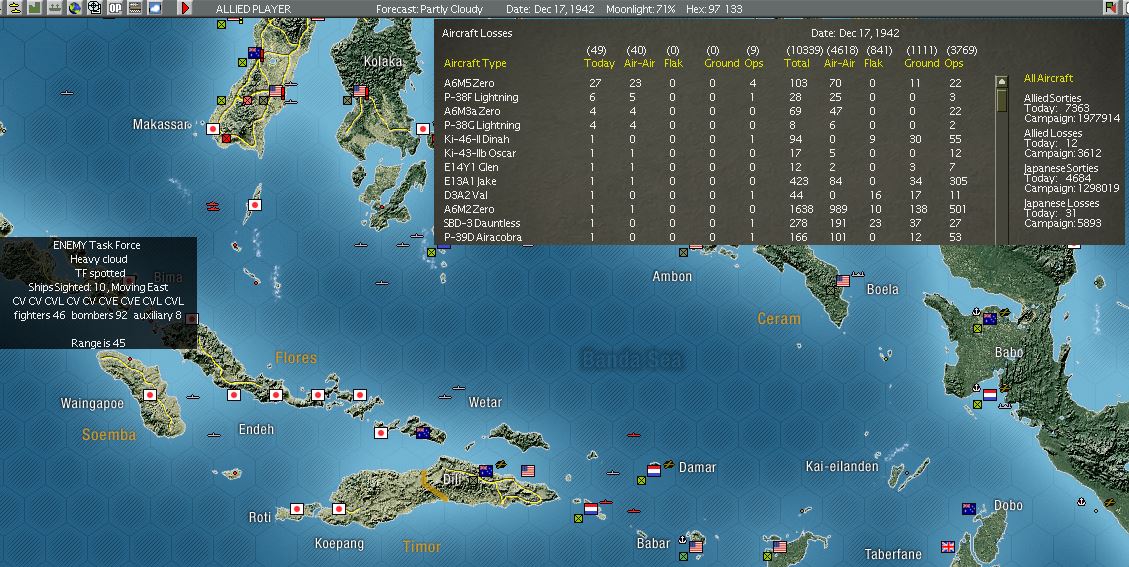Open the OP report icon
The height and width of the screenshot is (567, 1129).
(114, 8)
